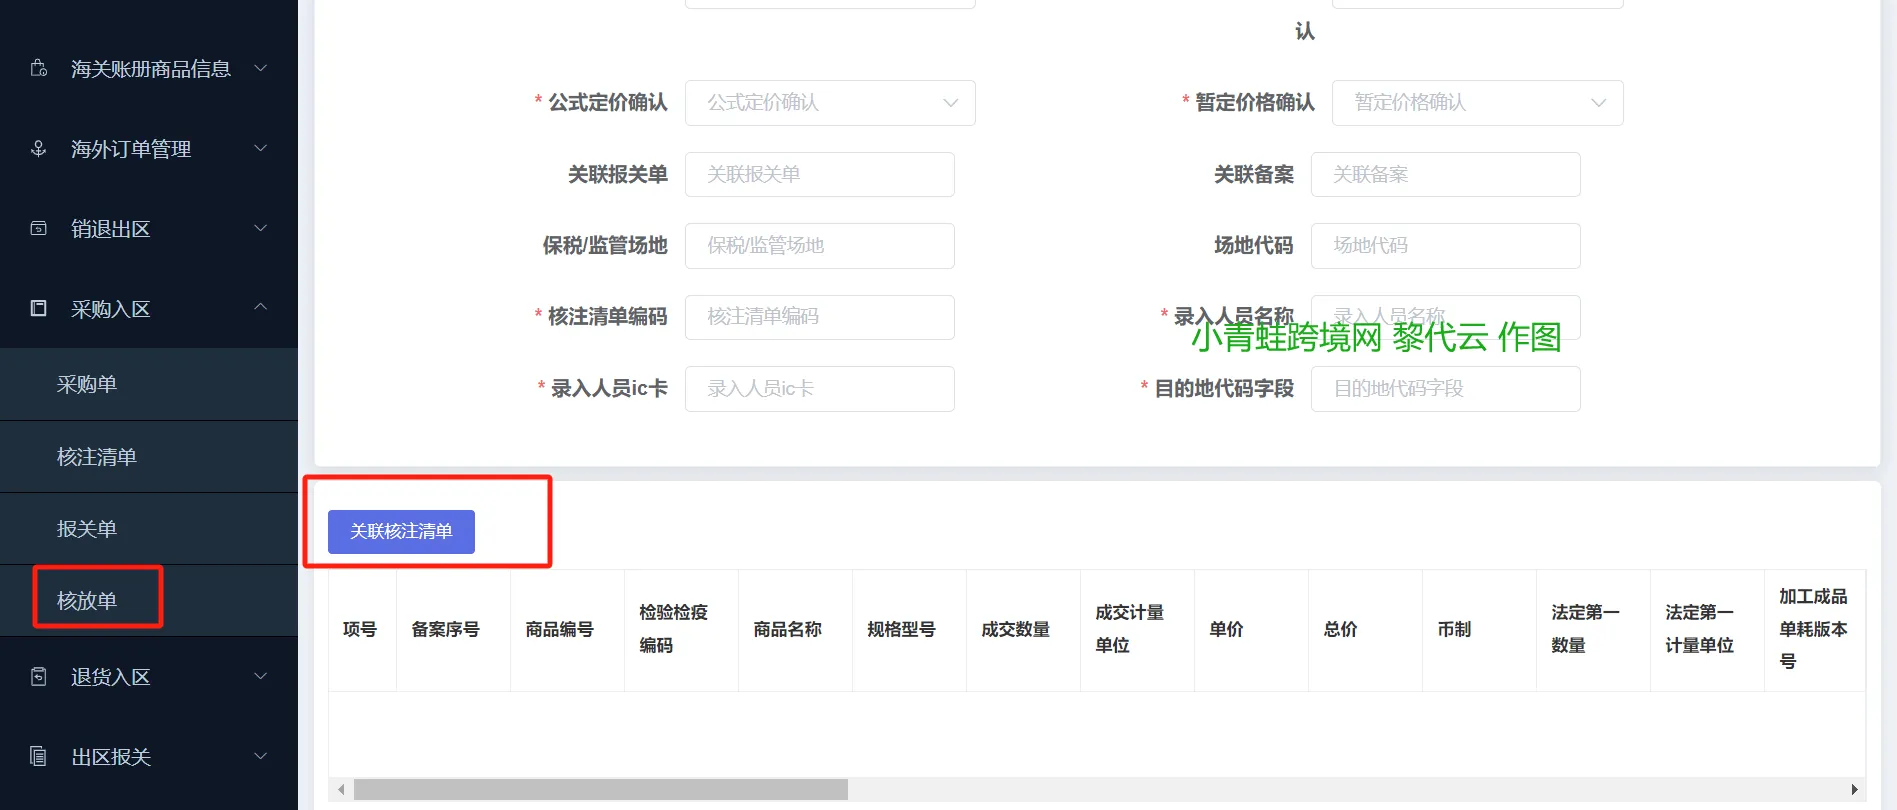
Task: Click the 海外订单管理 anchor icon
Action: click(39, 149)
